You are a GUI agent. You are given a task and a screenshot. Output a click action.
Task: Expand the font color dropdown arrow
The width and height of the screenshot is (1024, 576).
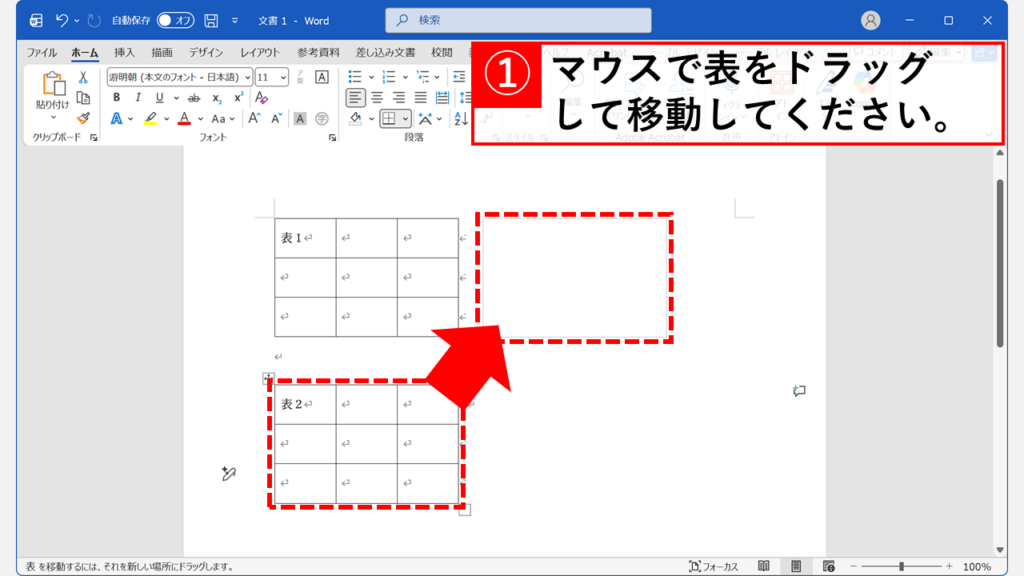click(x=198, y=117)
